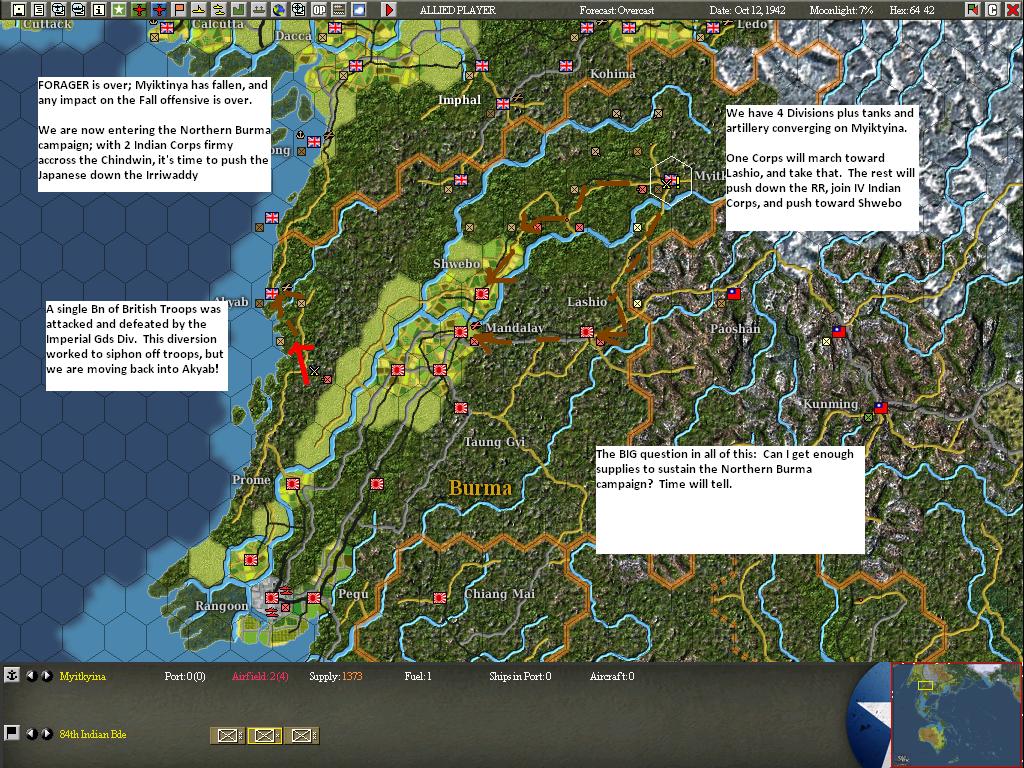This screenshot has height=768, width=1024.
Task: Click the green factory industry icon
Action: [238, 9]
